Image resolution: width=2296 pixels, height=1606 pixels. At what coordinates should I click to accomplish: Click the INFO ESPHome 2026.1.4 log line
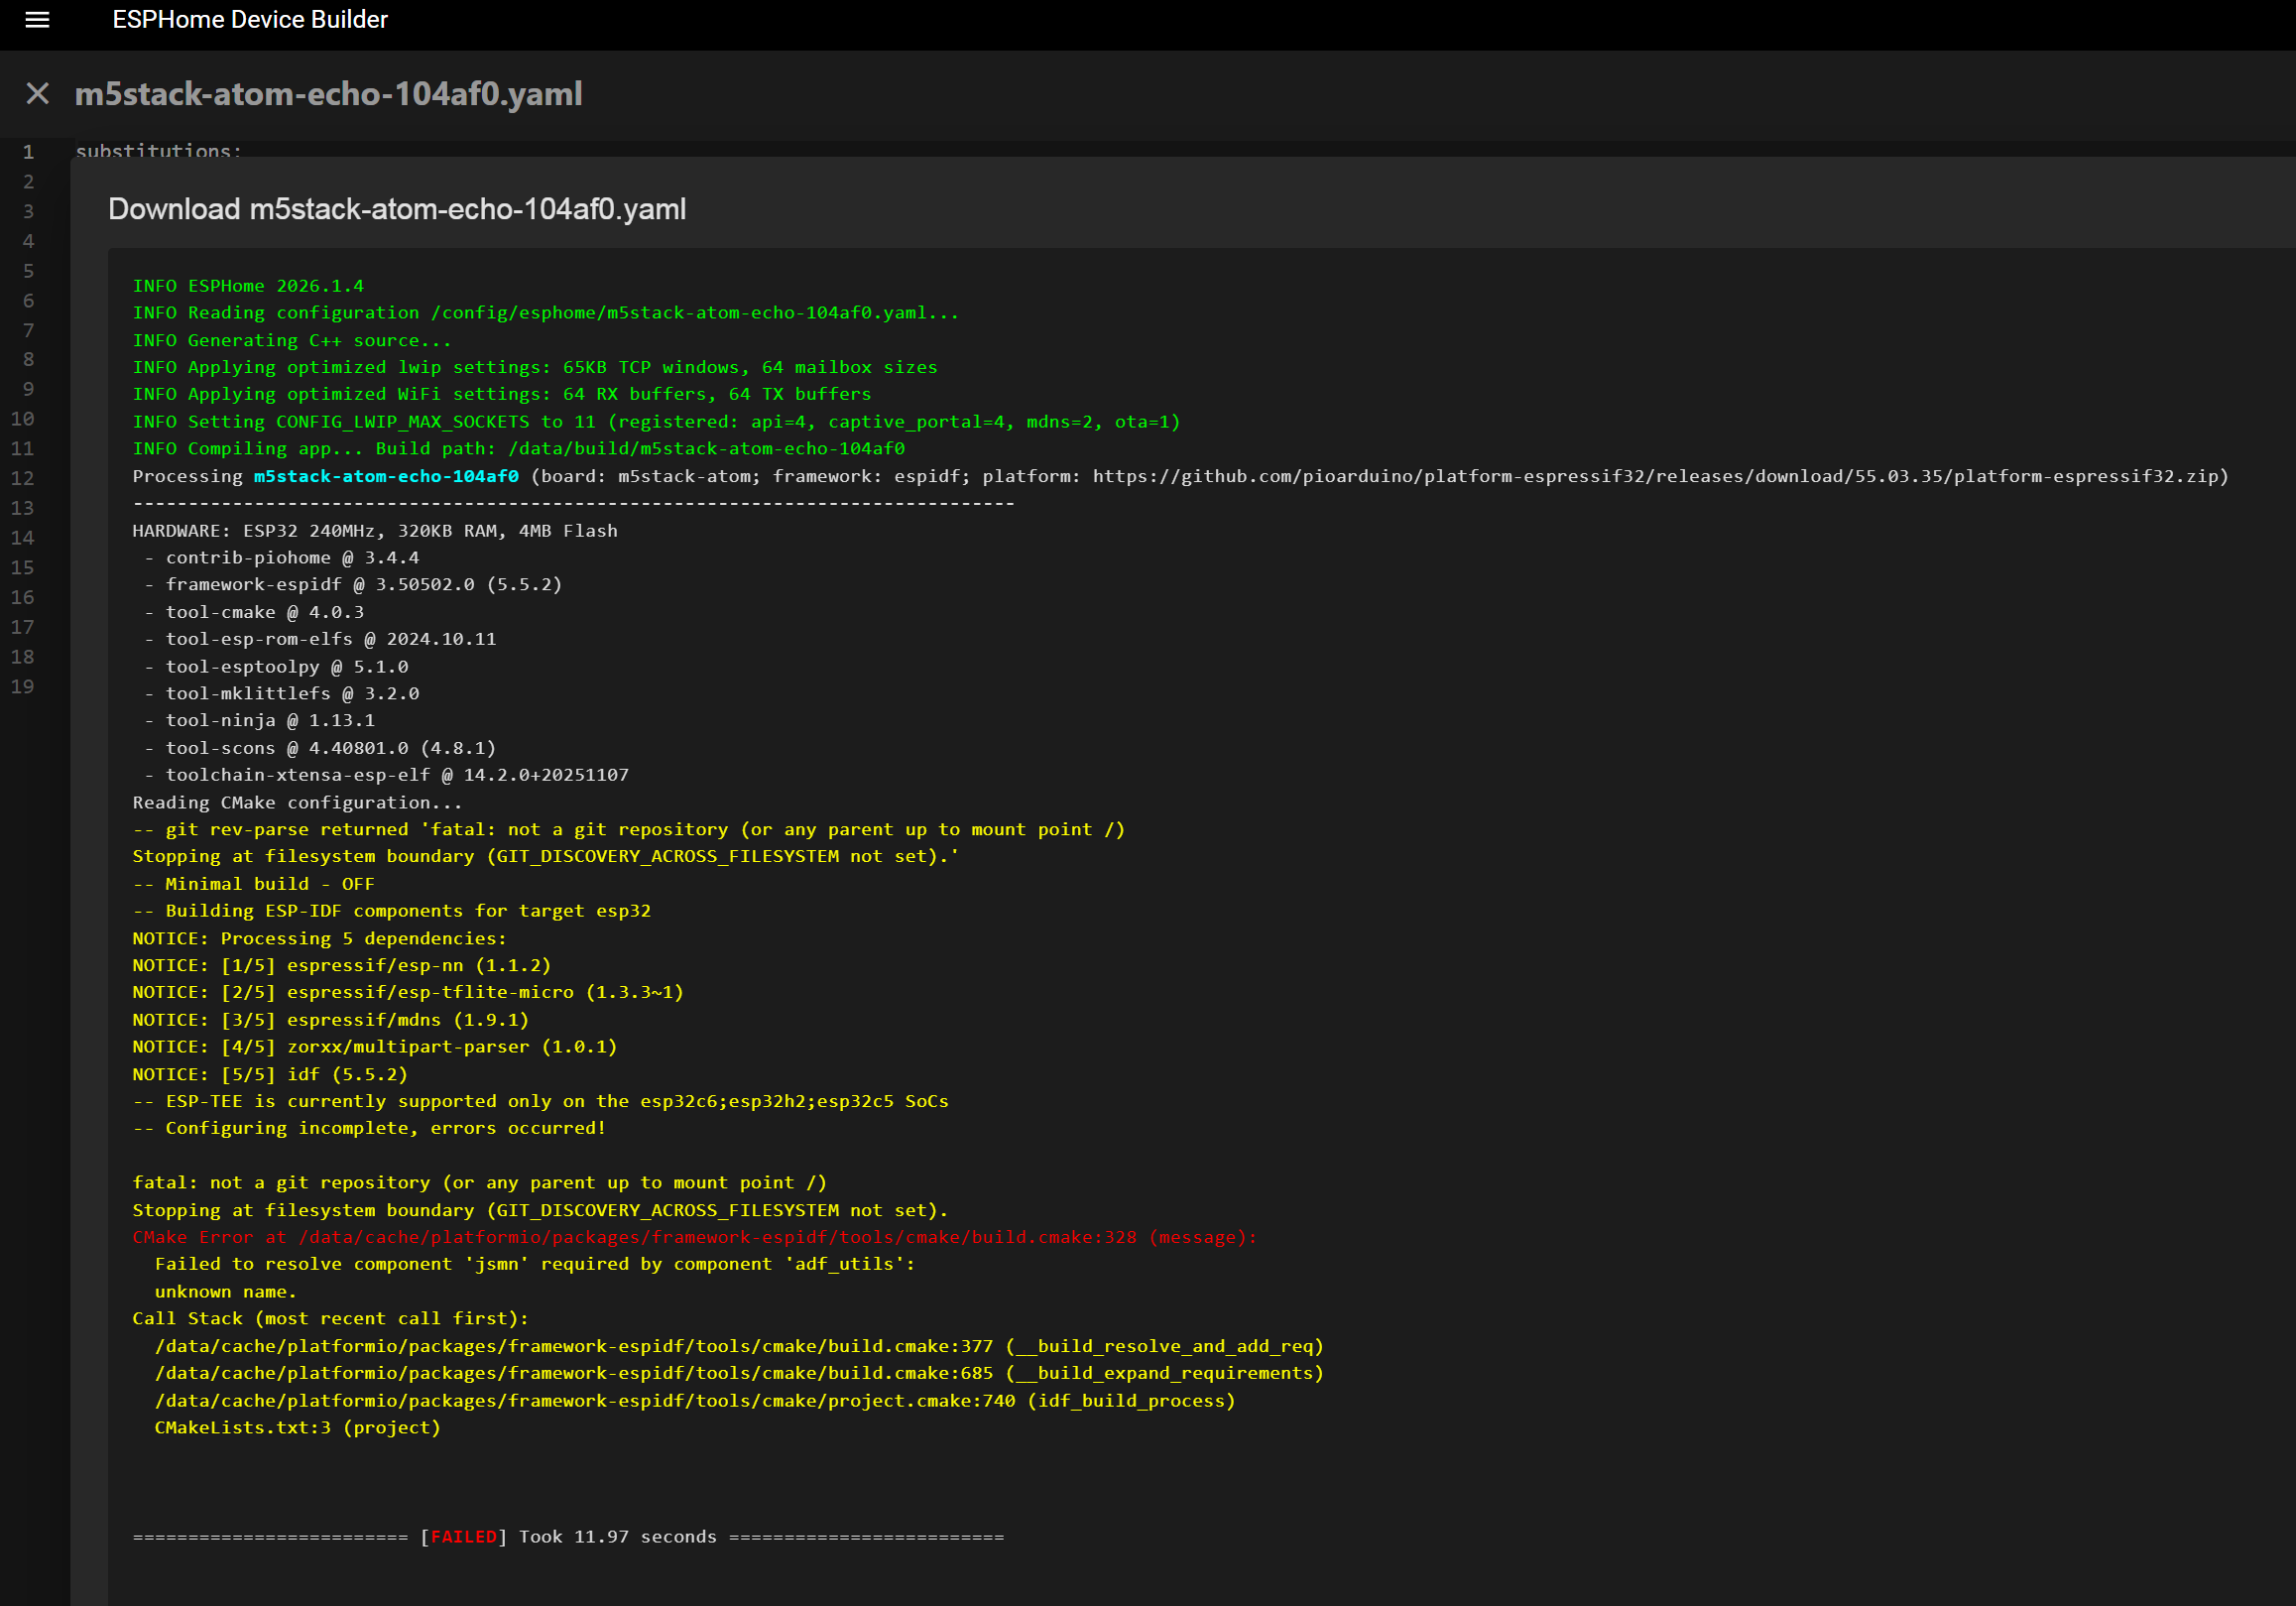(x=248, y=286)
